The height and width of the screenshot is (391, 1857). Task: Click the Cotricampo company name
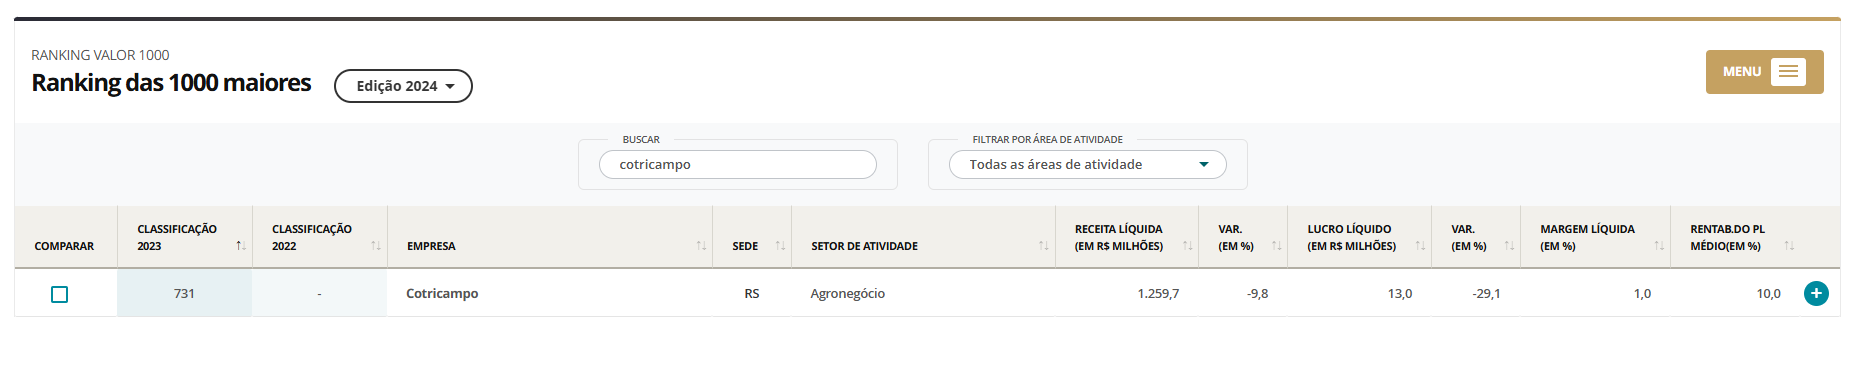click(442, 293)
